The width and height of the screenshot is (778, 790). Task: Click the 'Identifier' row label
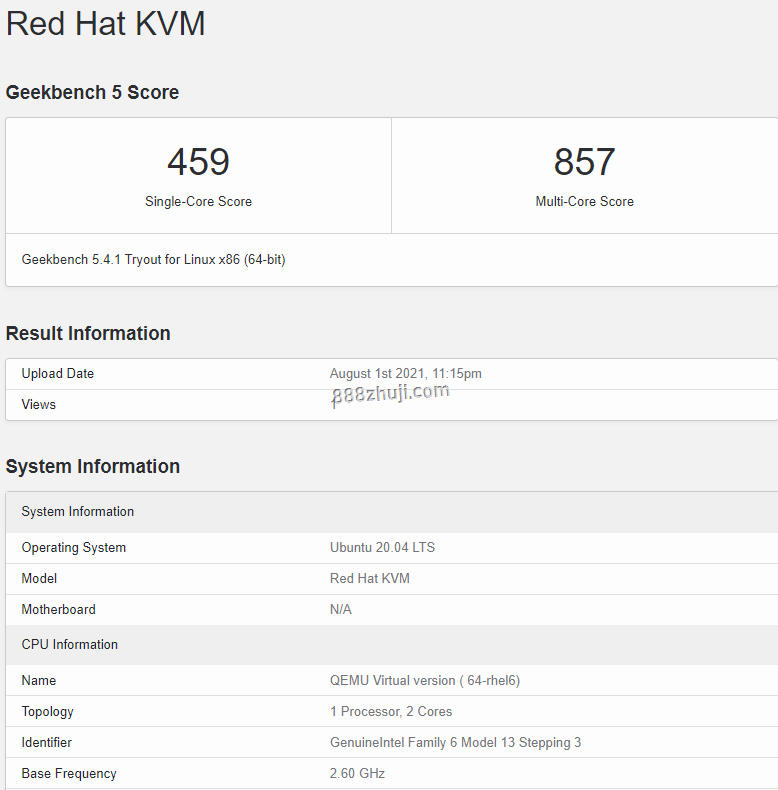tap(46, 743)
